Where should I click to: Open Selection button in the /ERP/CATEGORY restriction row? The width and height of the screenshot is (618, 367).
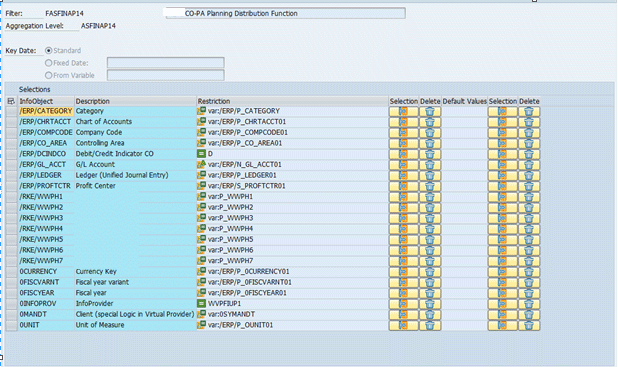click(x=404, y=112)
